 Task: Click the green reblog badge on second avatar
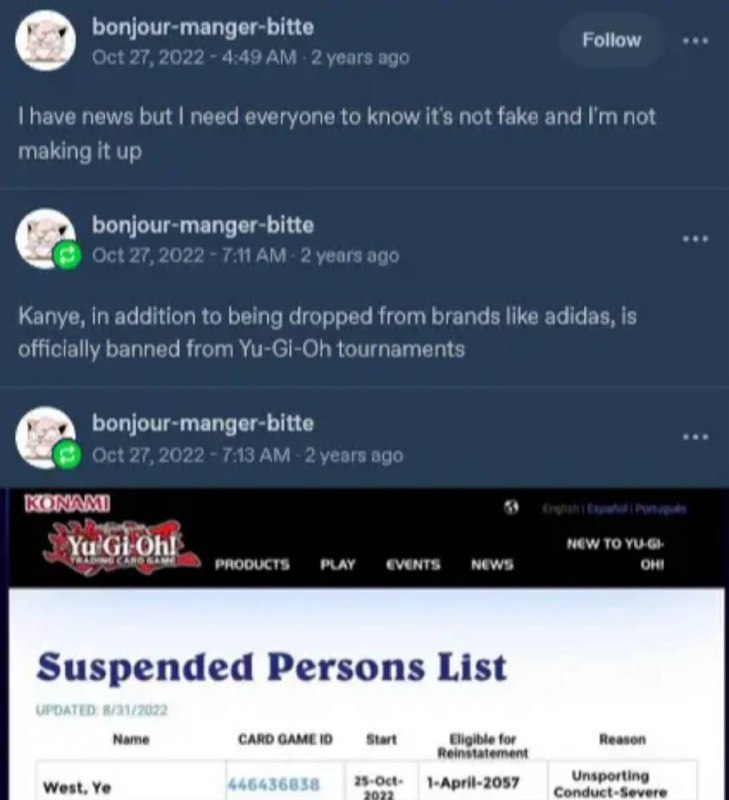click(67, 256)
